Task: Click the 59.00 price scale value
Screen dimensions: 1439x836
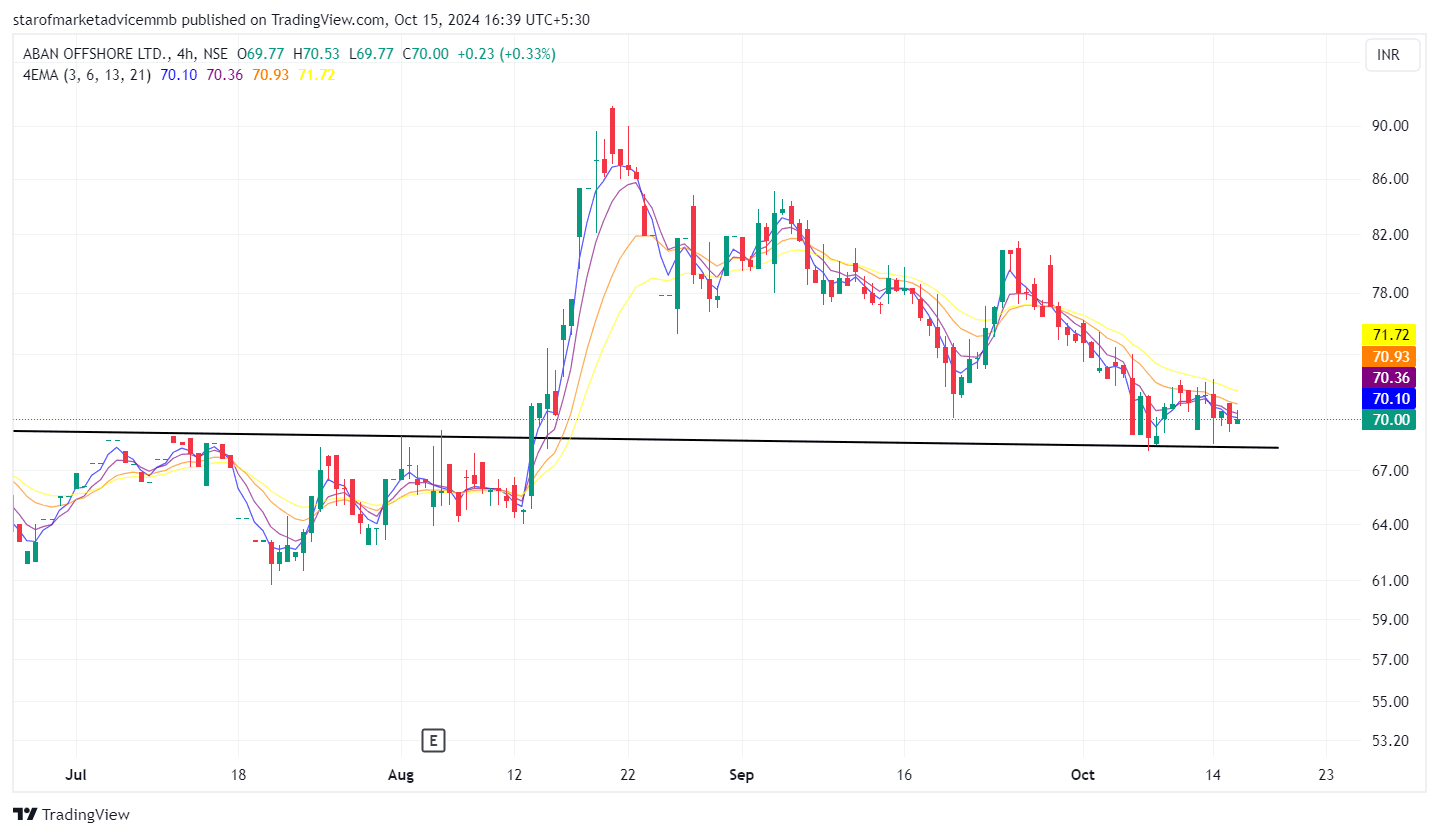Action: tap(1391, 620)
